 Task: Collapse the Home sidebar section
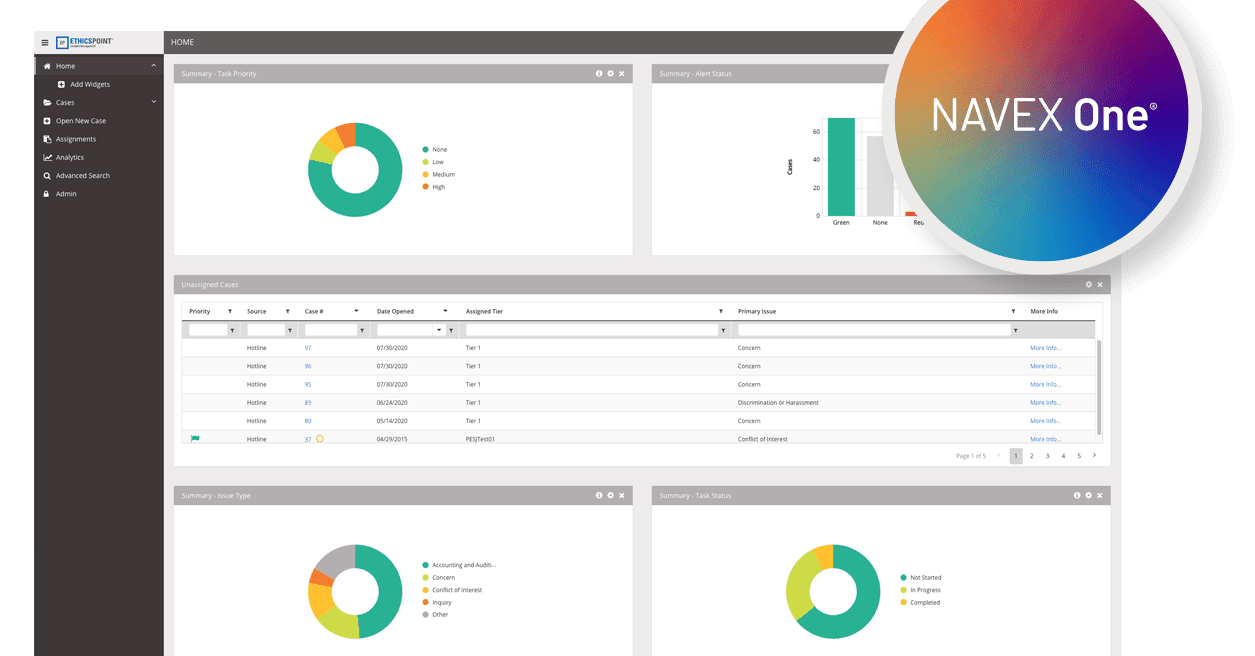coord(155,66)
